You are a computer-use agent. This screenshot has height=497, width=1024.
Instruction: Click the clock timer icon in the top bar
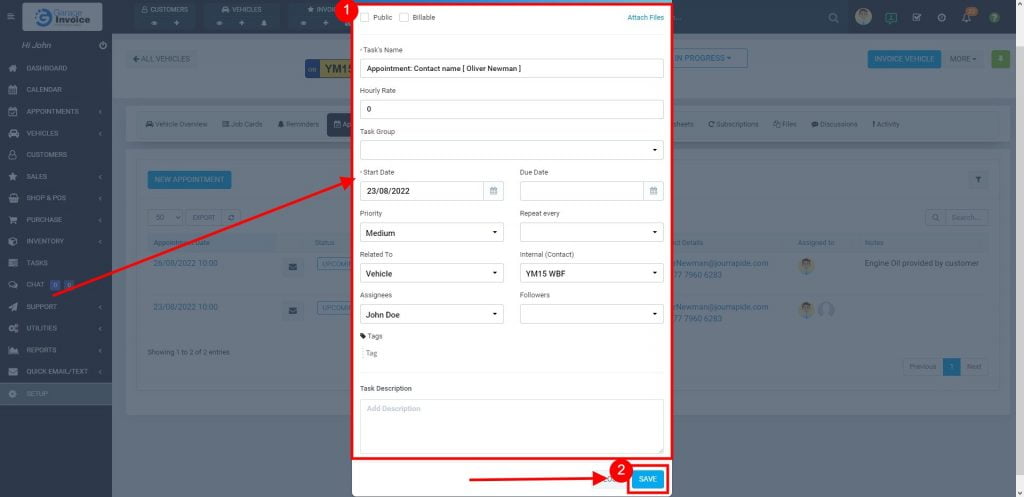tap(942, 18)
